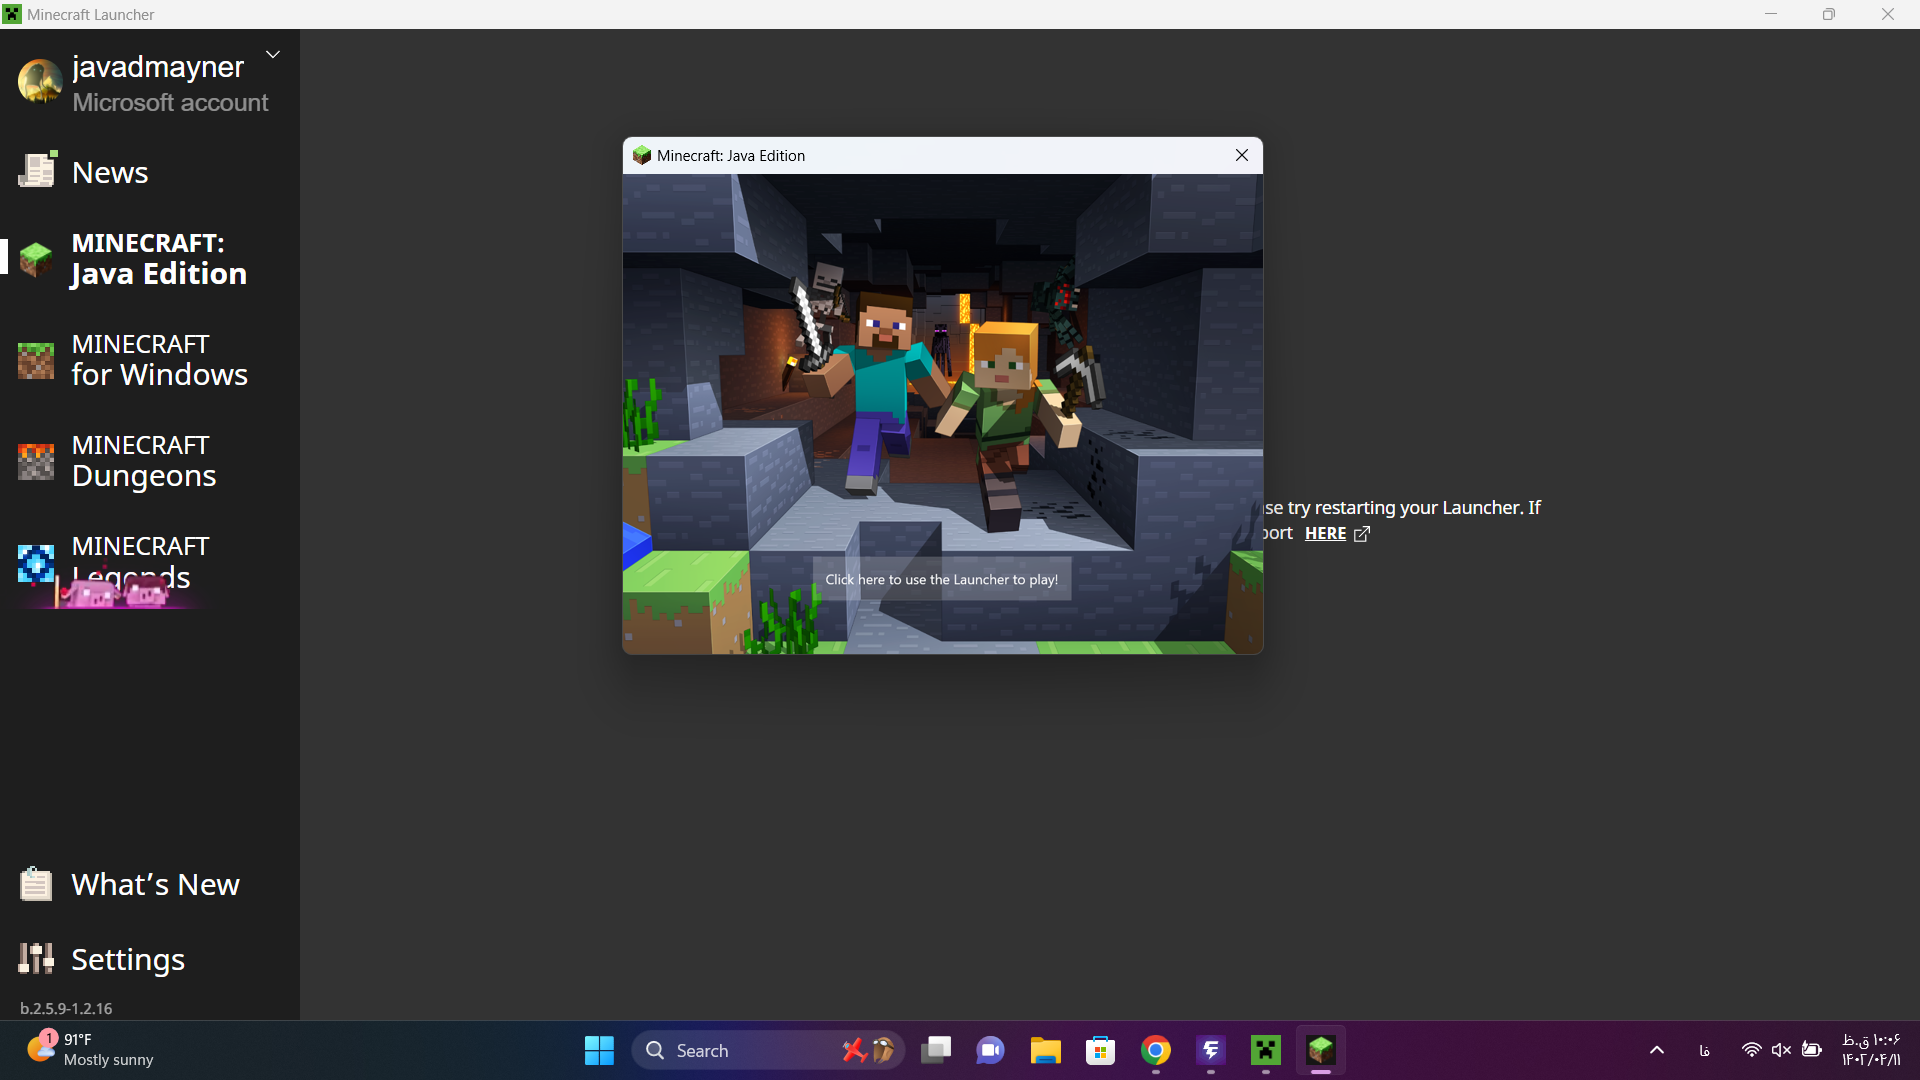Viewport: 1920px width, 1080px height.
Task: Click the Creeper icon in taskbar
Action: (1266, 1050)
